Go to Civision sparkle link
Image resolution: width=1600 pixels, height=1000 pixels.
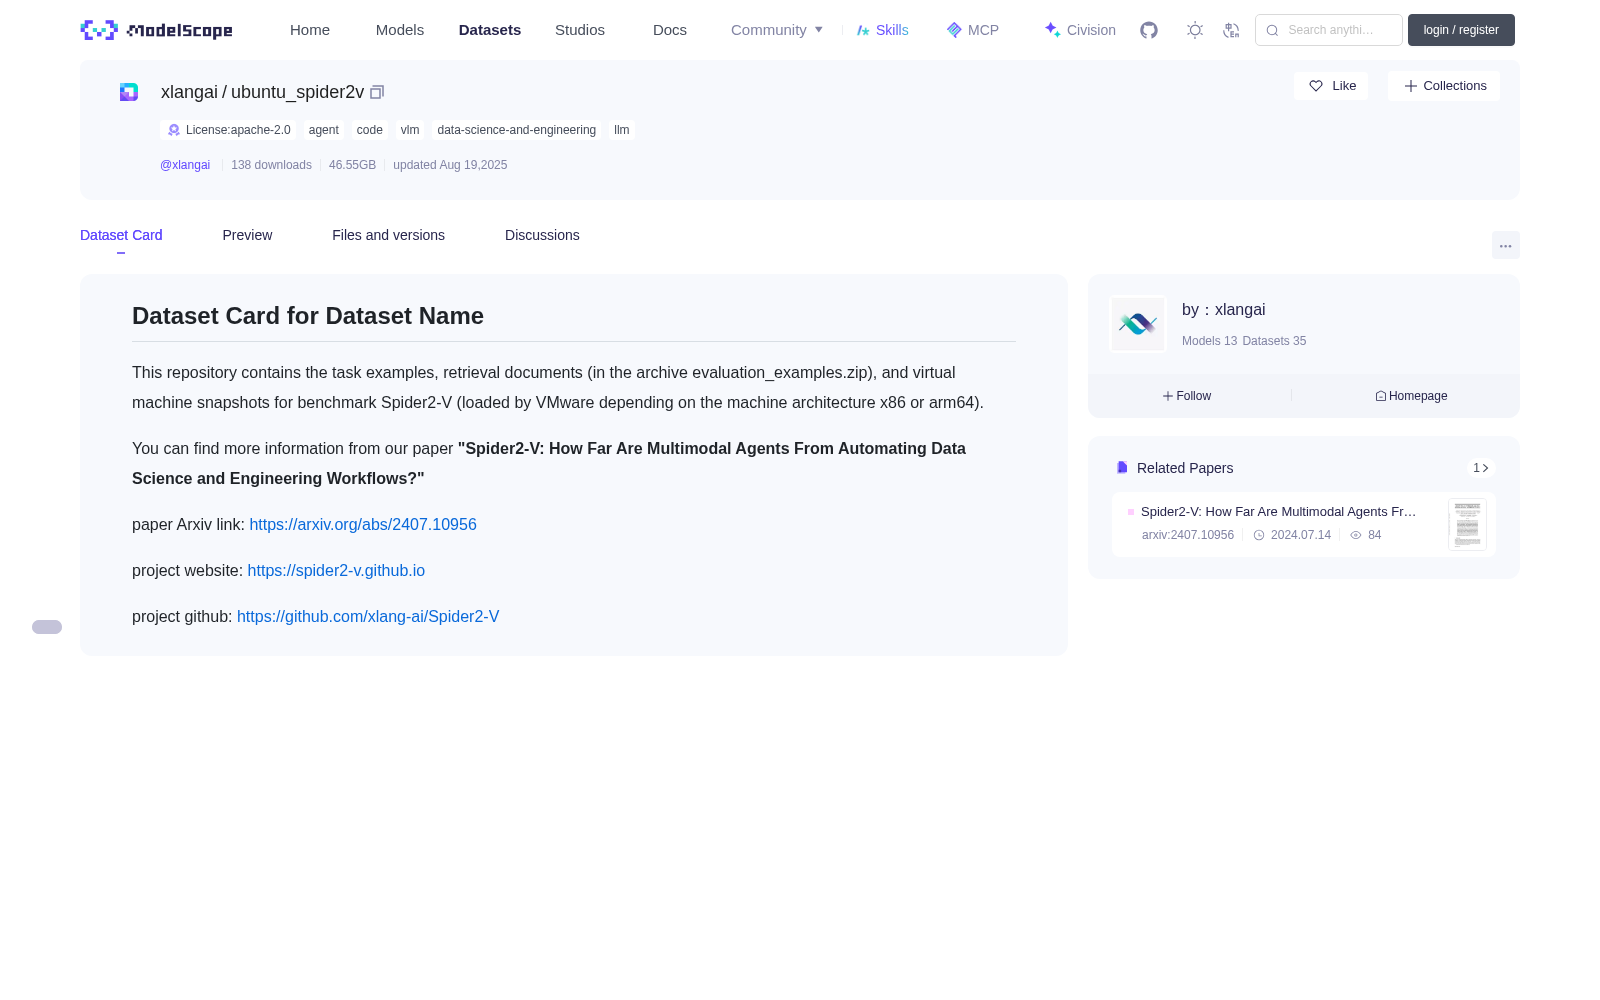pyautogui.click(x=1080, y=30)
